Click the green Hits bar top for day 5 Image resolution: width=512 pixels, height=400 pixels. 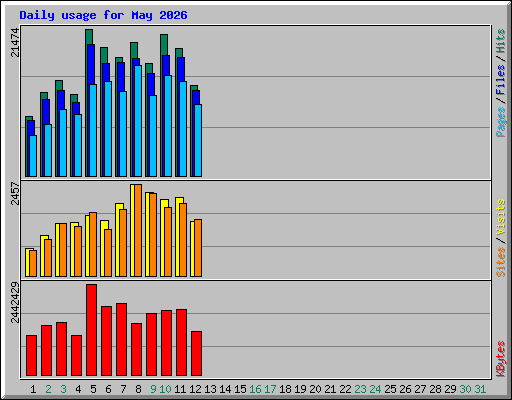tap(89, 37)
